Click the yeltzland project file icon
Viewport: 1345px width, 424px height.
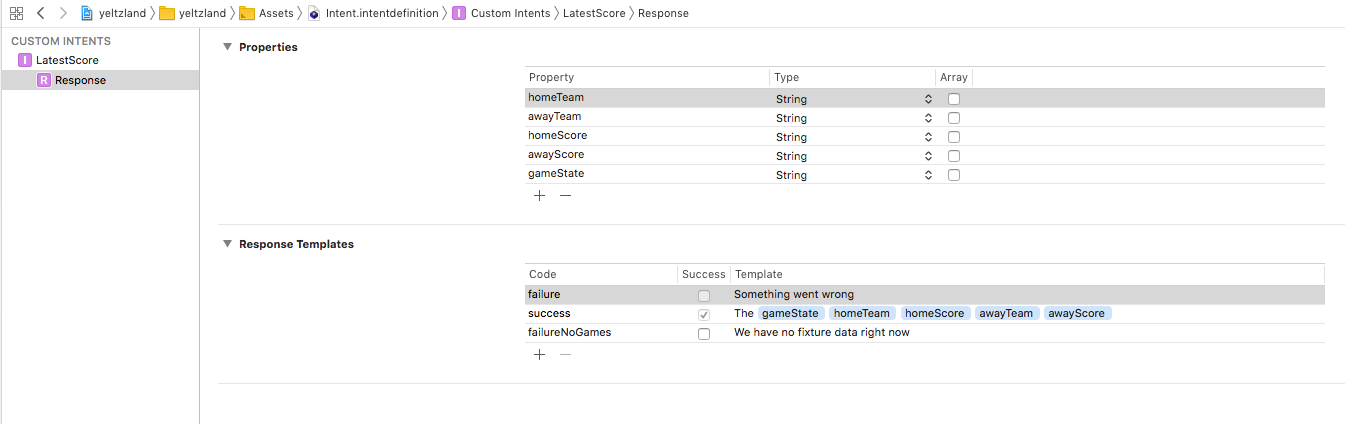pyautogui.click(x=87, y=13)
